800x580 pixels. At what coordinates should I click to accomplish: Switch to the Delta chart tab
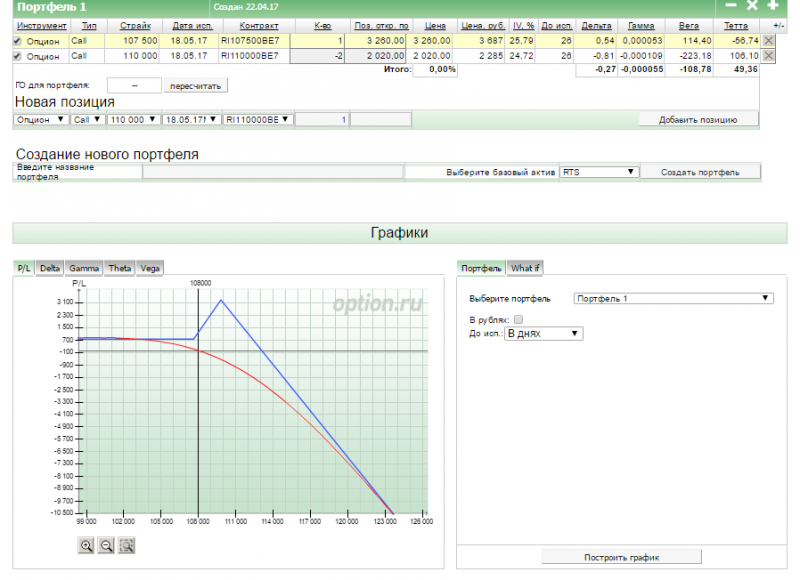click(50, 268)
